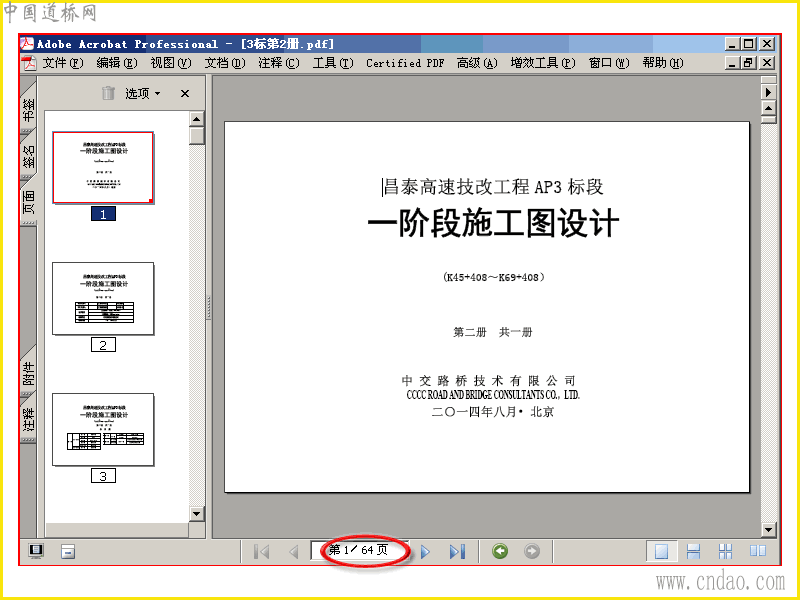Delete selected page with trash icon
Image resolution: width=800 pixels, height=600 pixels.
[x=108, y=93]
